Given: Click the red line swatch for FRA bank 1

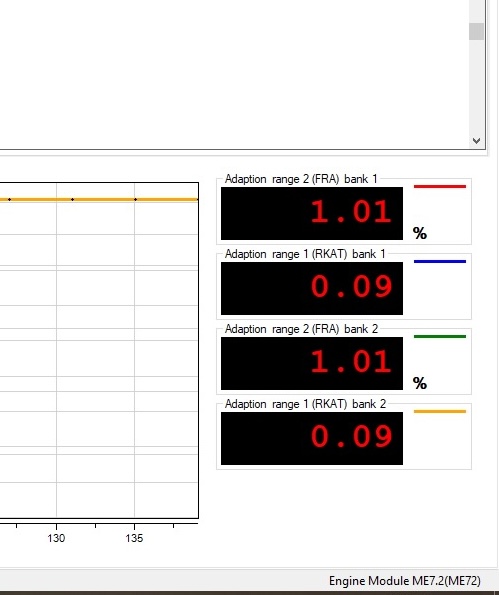Looking at the screenshot, I should click(440, 186).
